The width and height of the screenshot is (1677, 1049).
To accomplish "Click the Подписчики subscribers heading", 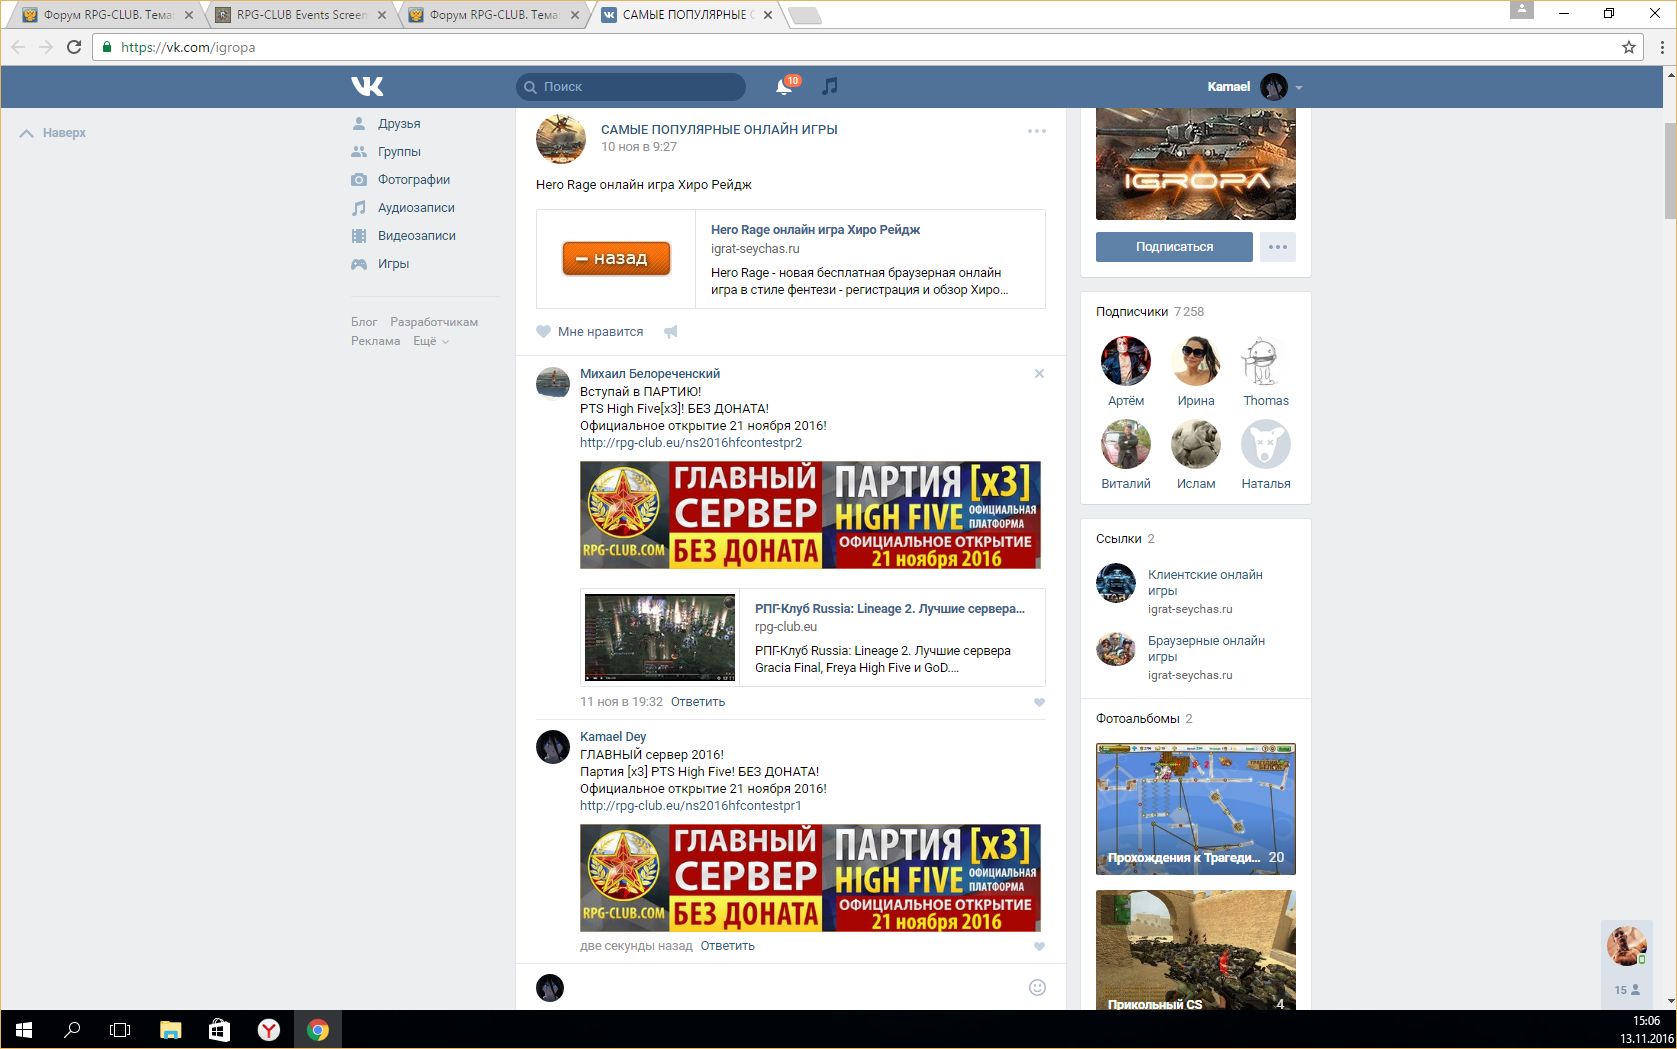I will (1131, 312).
